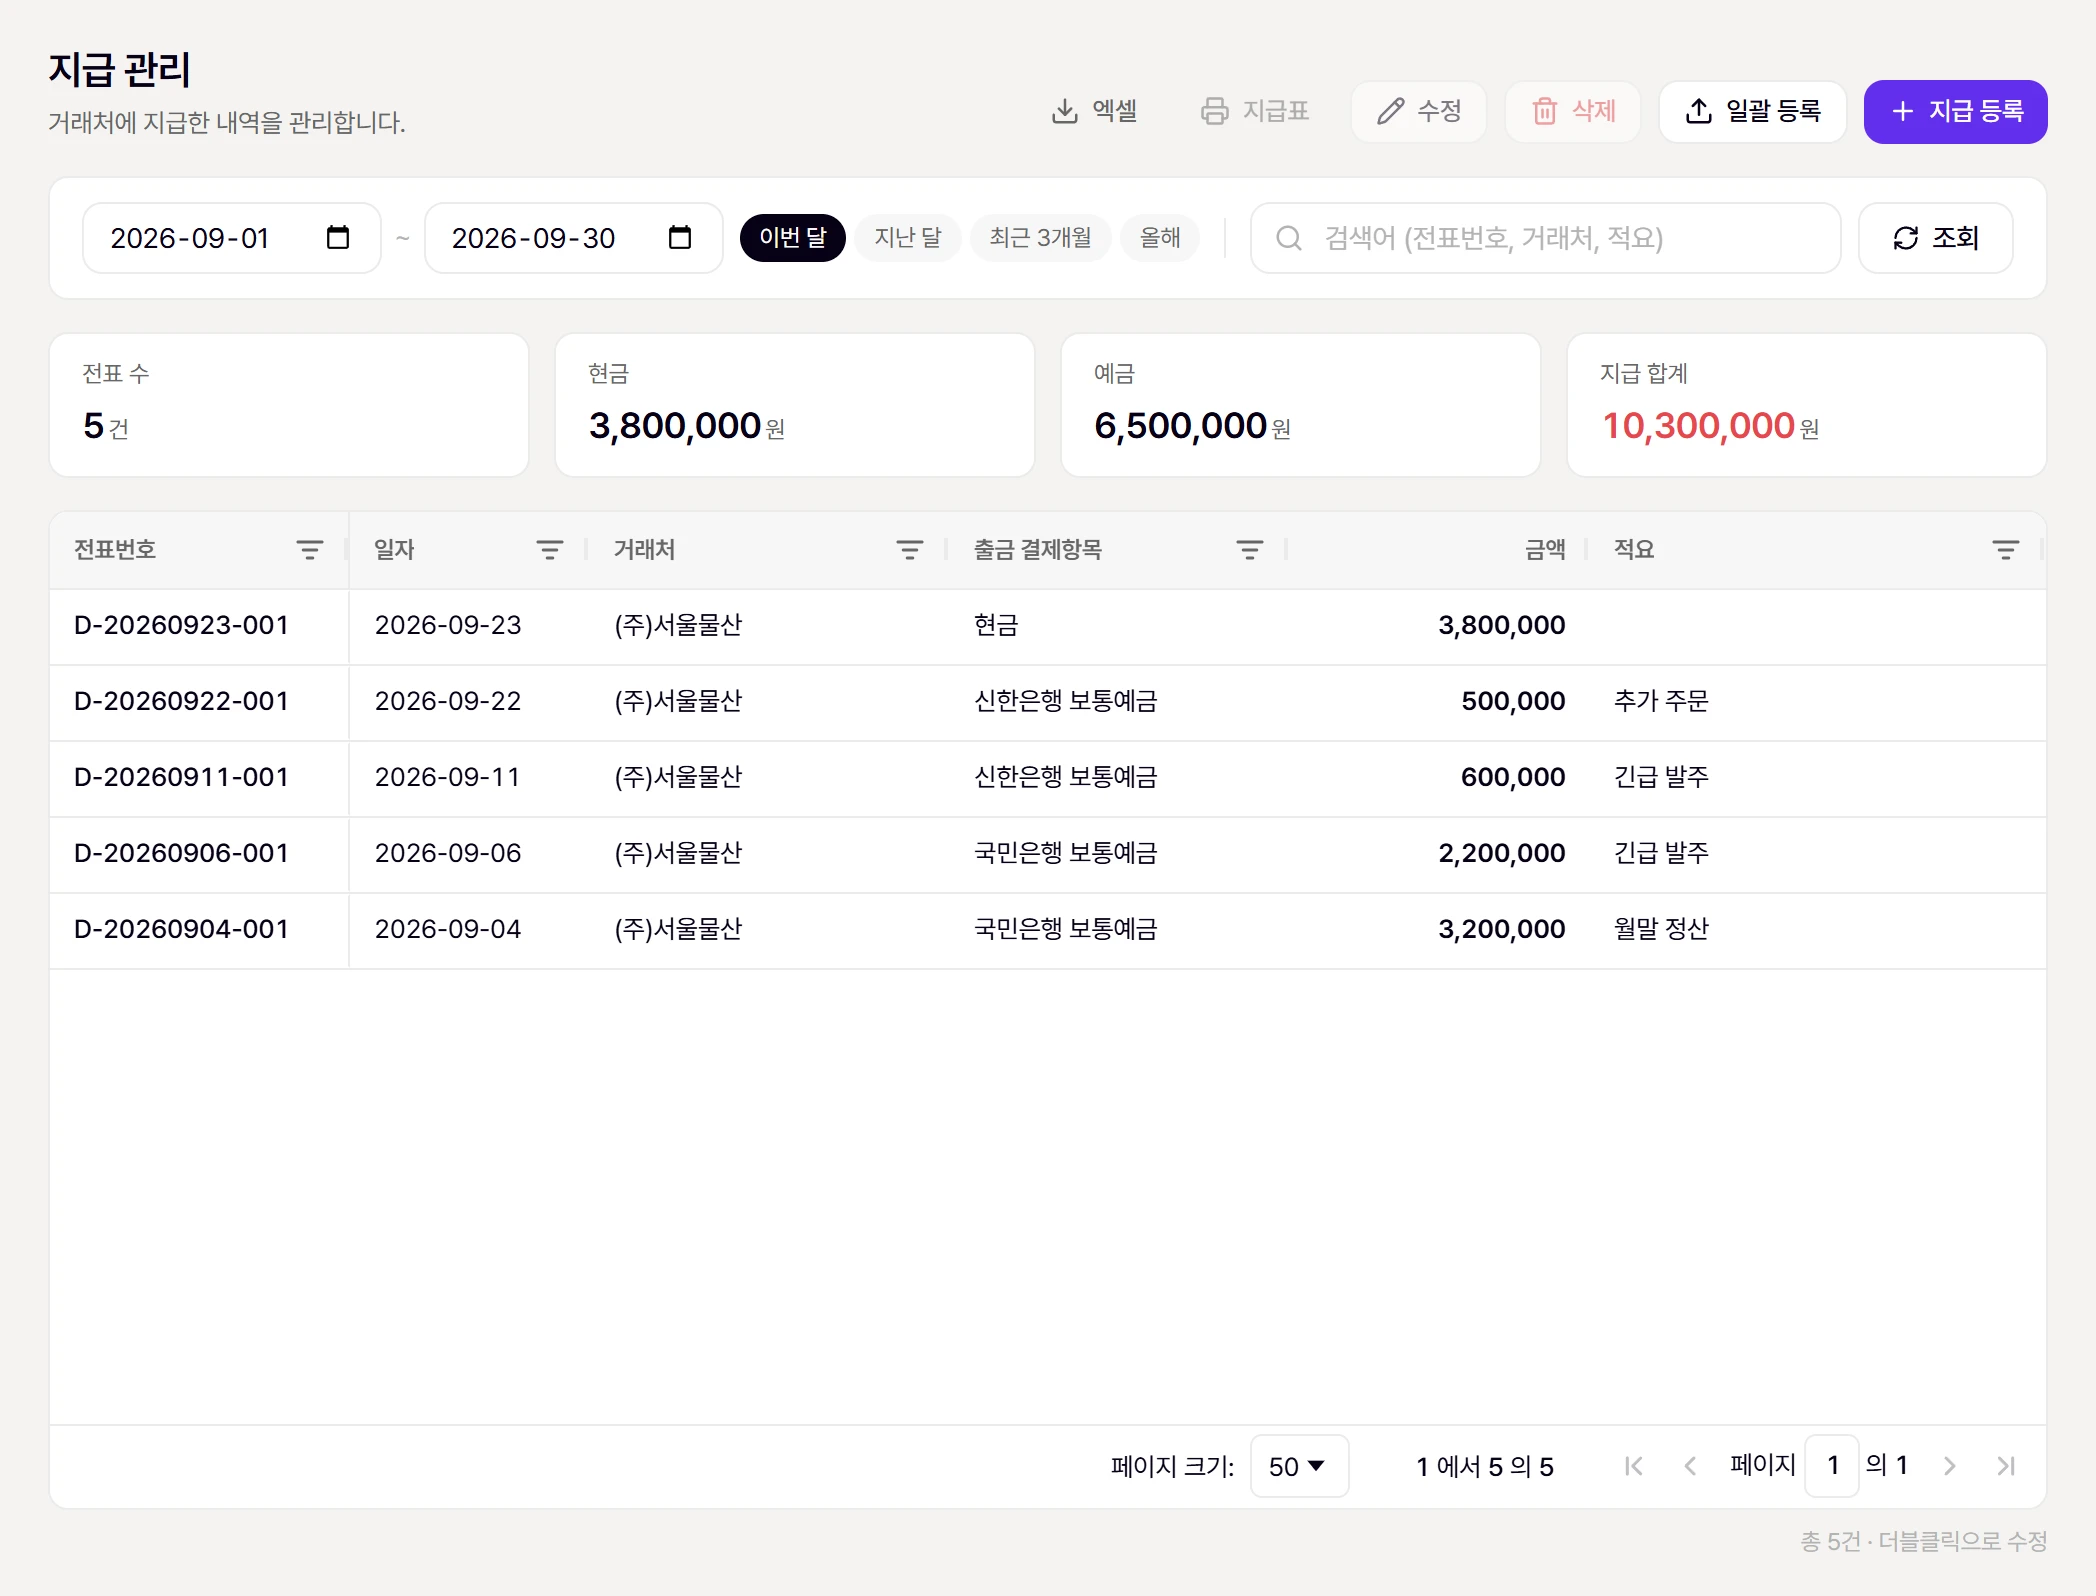Open the end date calendar picker icon

pos(680,238)
